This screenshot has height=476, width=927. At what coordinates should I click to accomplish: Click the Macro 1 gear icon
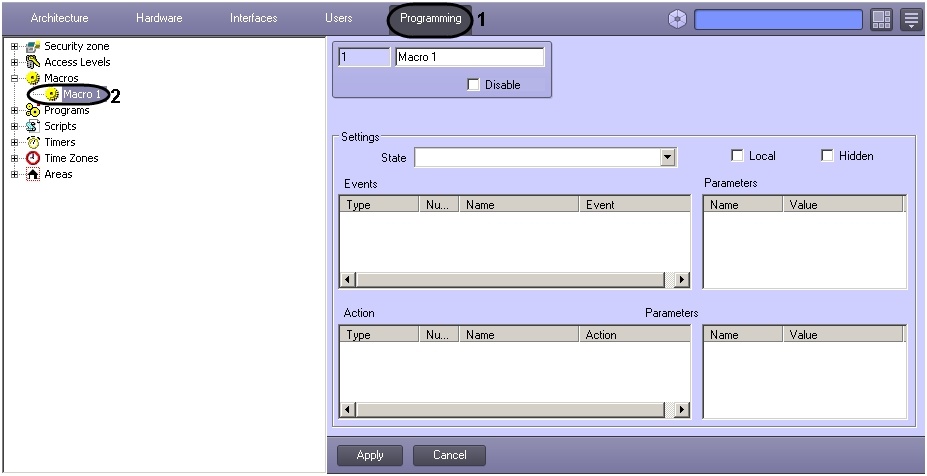coord(52,94)
